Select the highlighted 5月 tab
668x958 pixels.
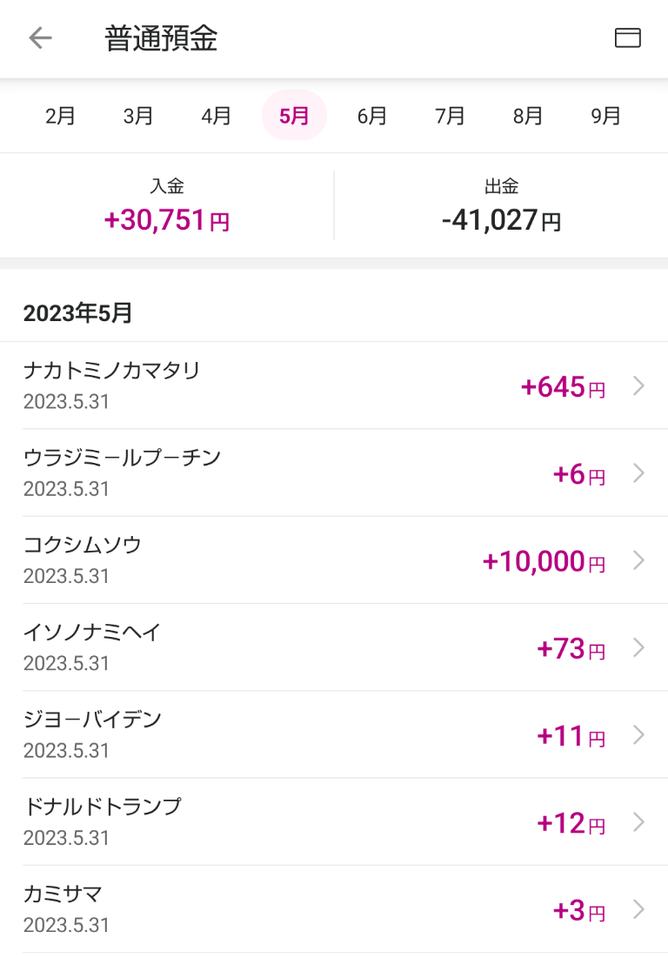tap(294, 116)
